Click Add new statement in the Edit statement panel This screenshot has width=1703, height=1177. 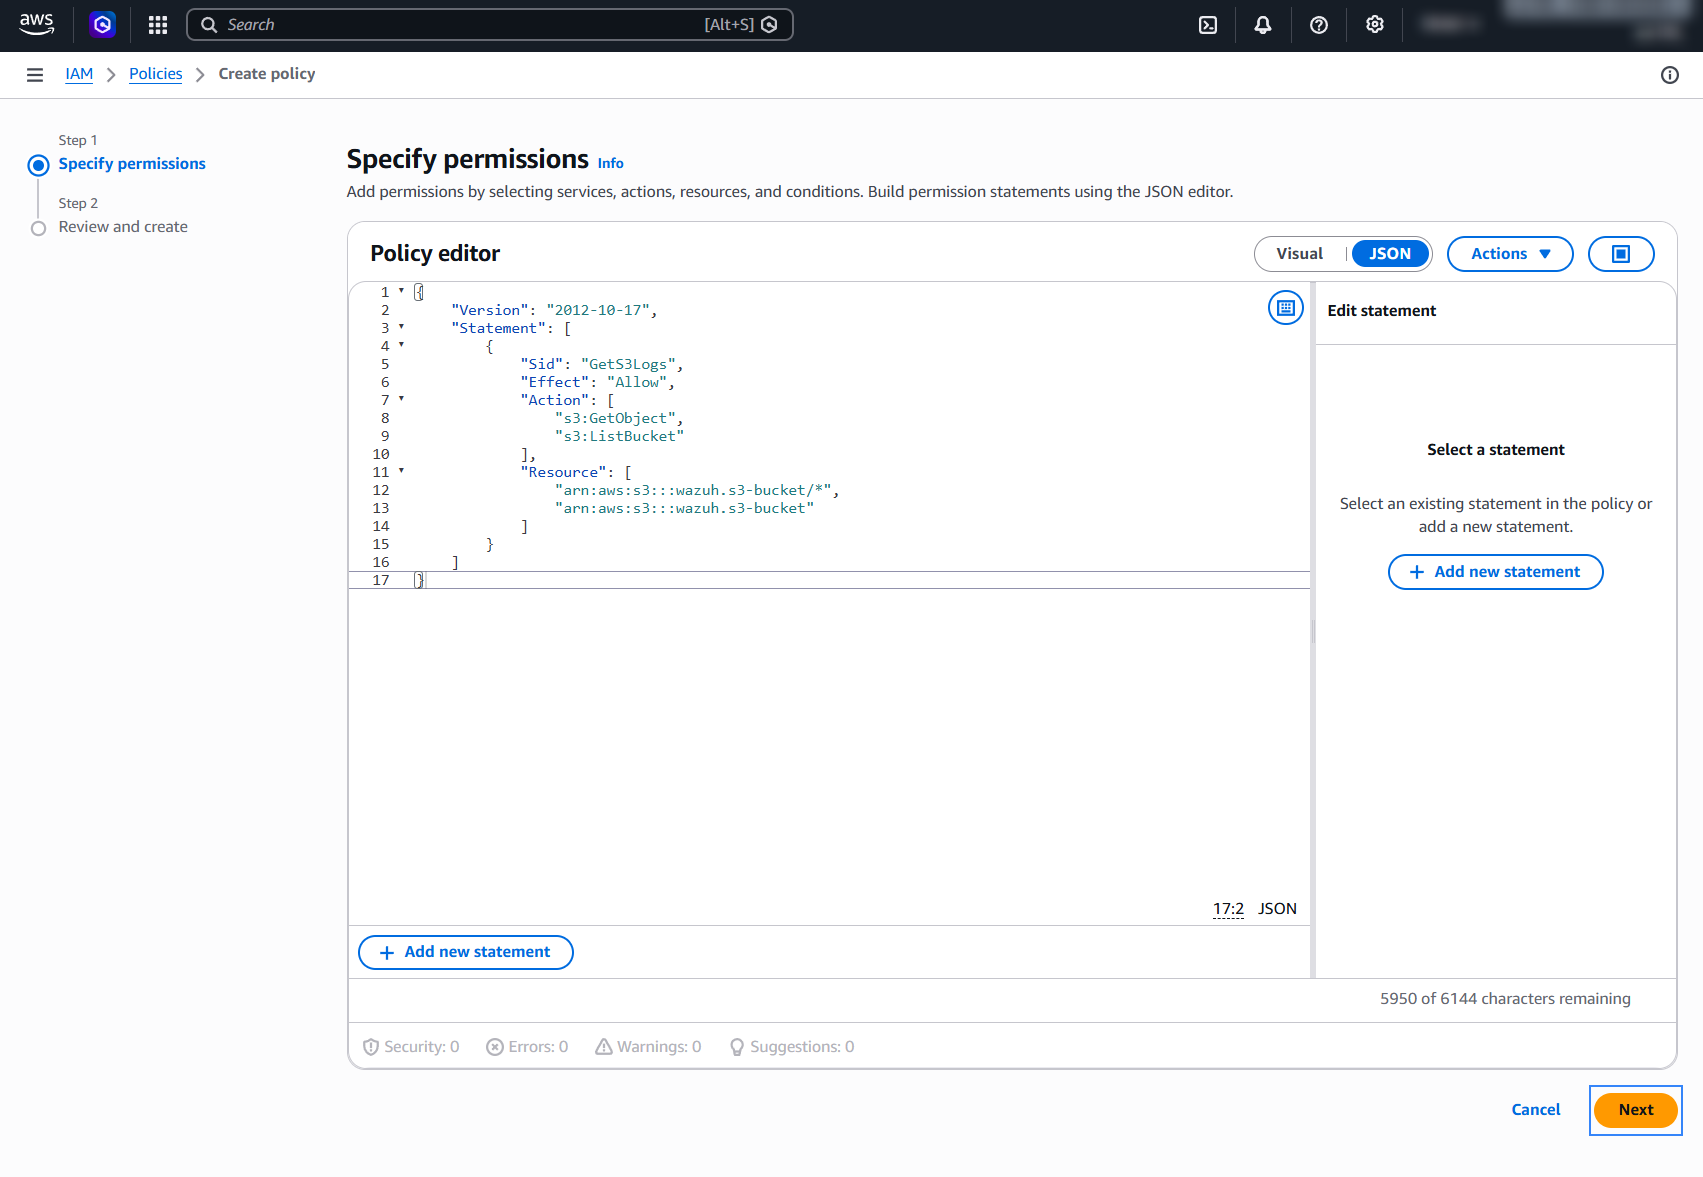1495,572
